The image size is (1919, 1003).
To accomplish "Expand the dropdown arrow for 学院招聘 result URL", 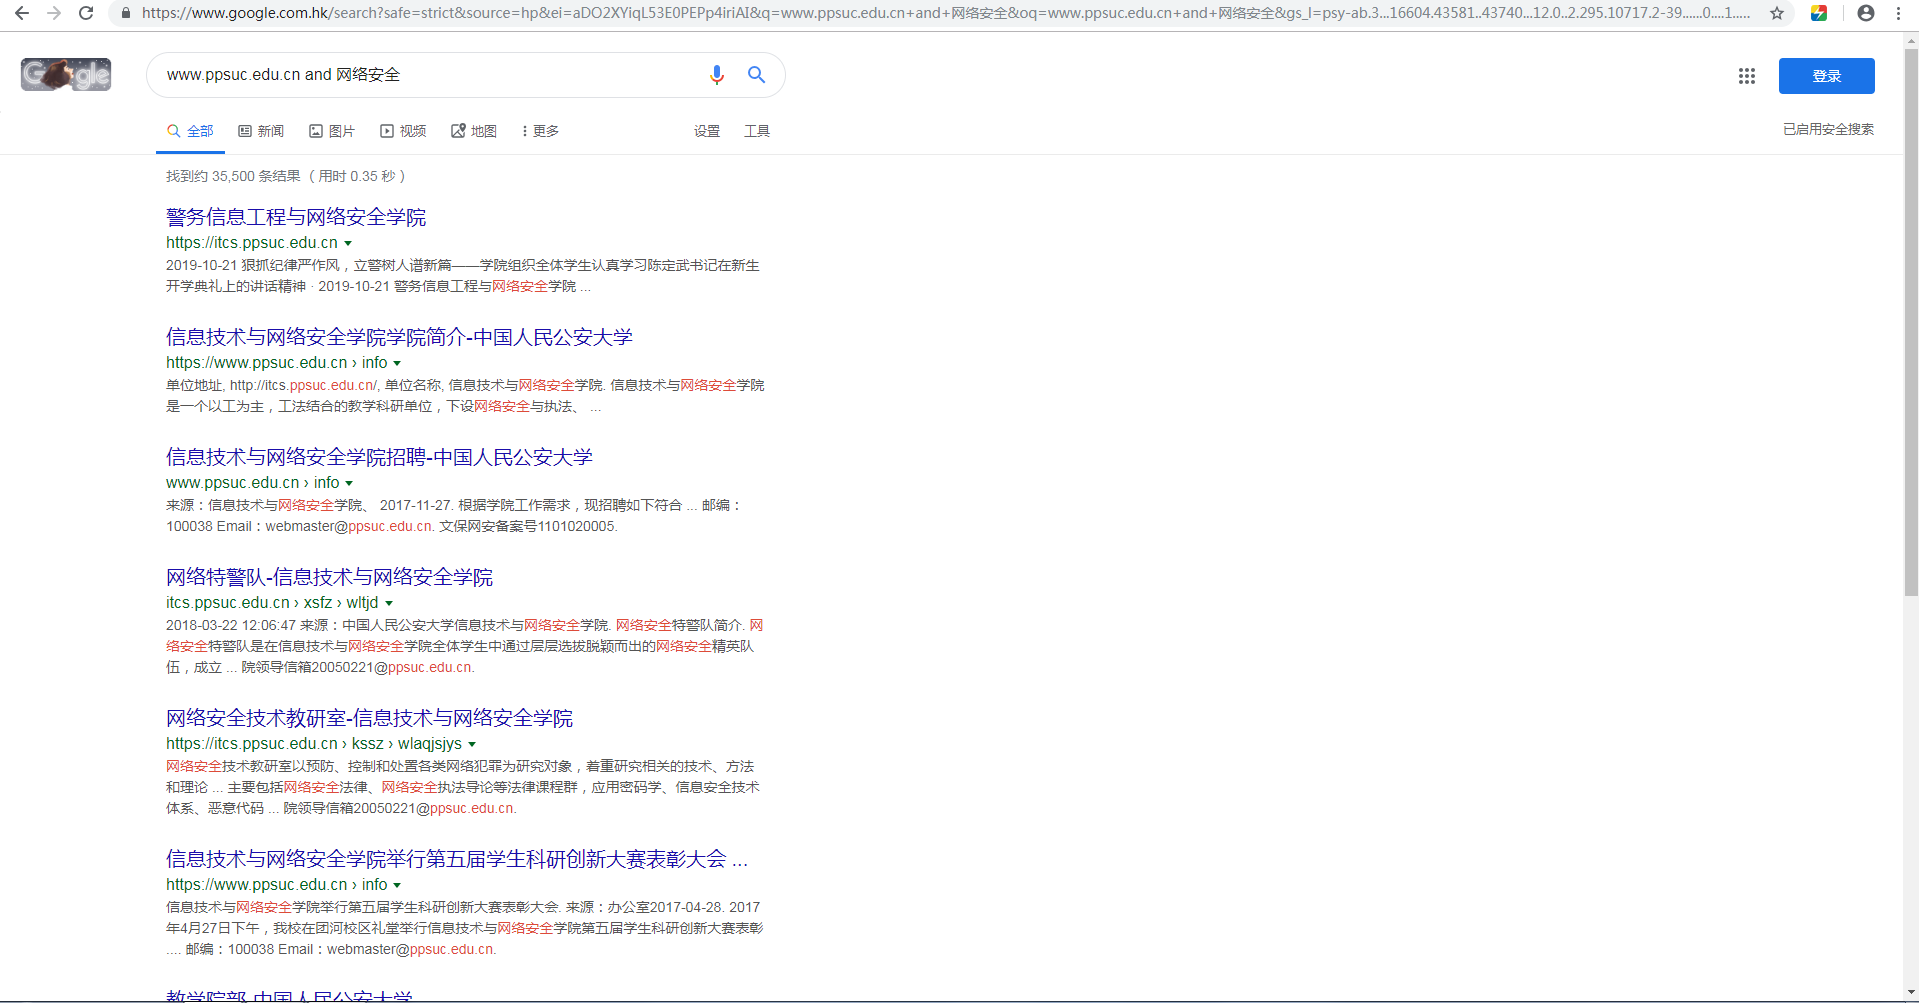I will point(349,483).
